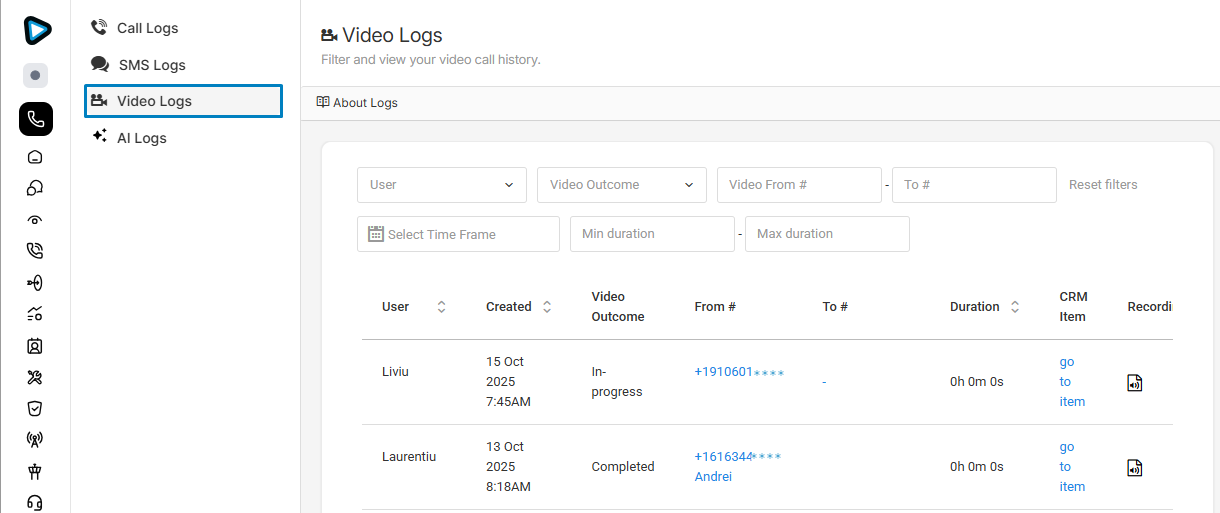Click the eye icon in sidebar
Screen dimensions: 1220x513
point(35,220)
